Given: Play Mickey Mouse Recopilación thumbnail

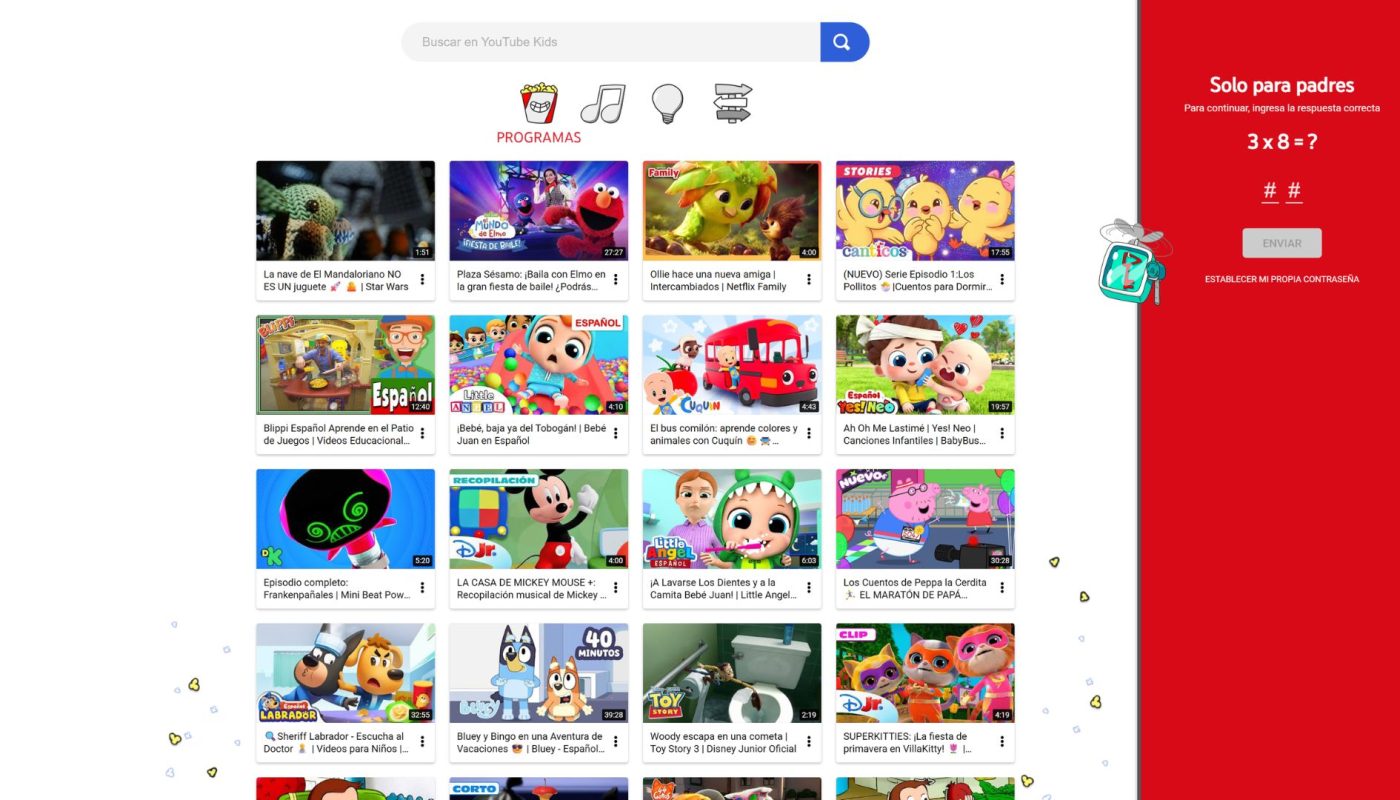Looking at the screenshot, I should click(539, 519).
